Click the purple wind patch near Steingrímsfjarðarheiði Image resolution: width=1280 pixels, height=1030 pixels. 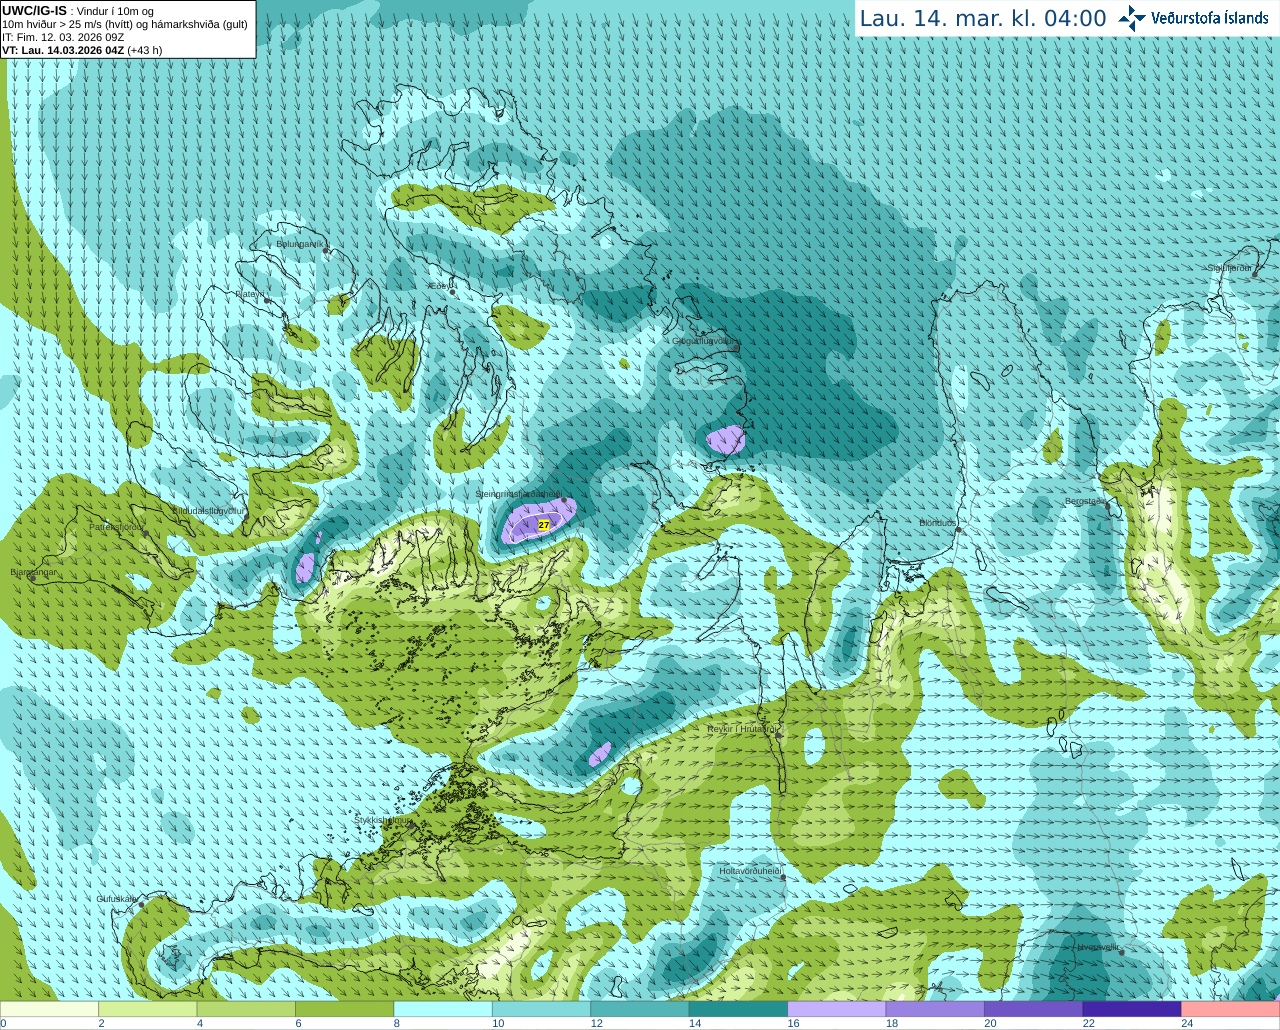[x=538, y=521]
